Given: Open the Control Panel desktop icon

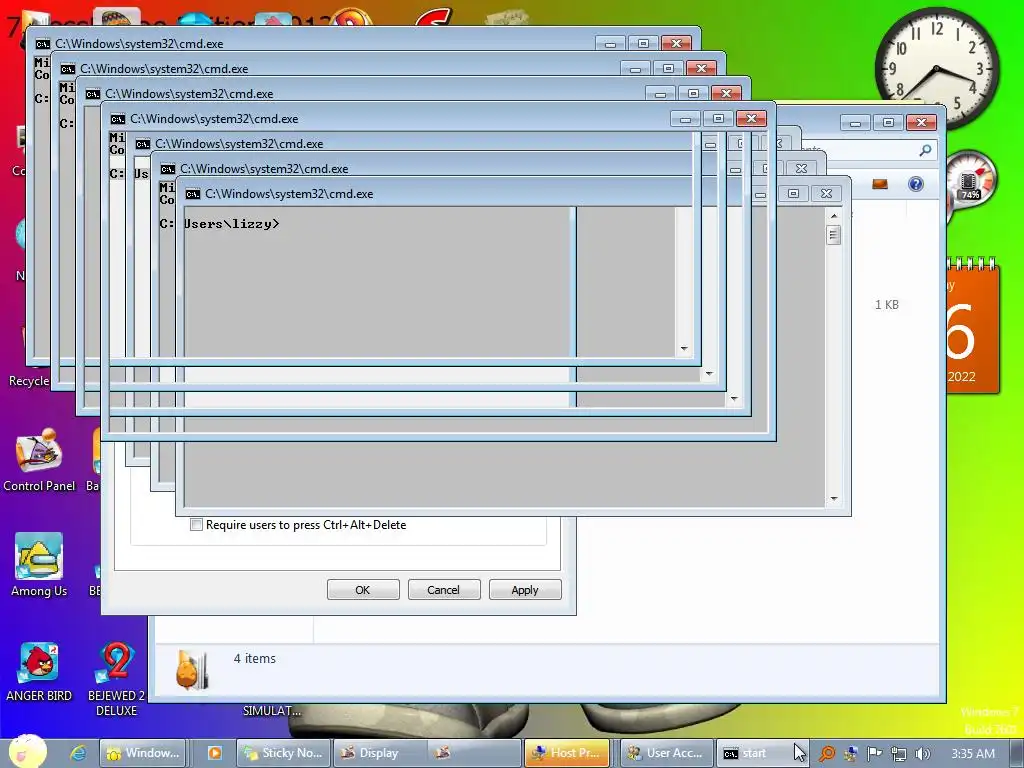Looking at the screenshot, I should [39, 460].
